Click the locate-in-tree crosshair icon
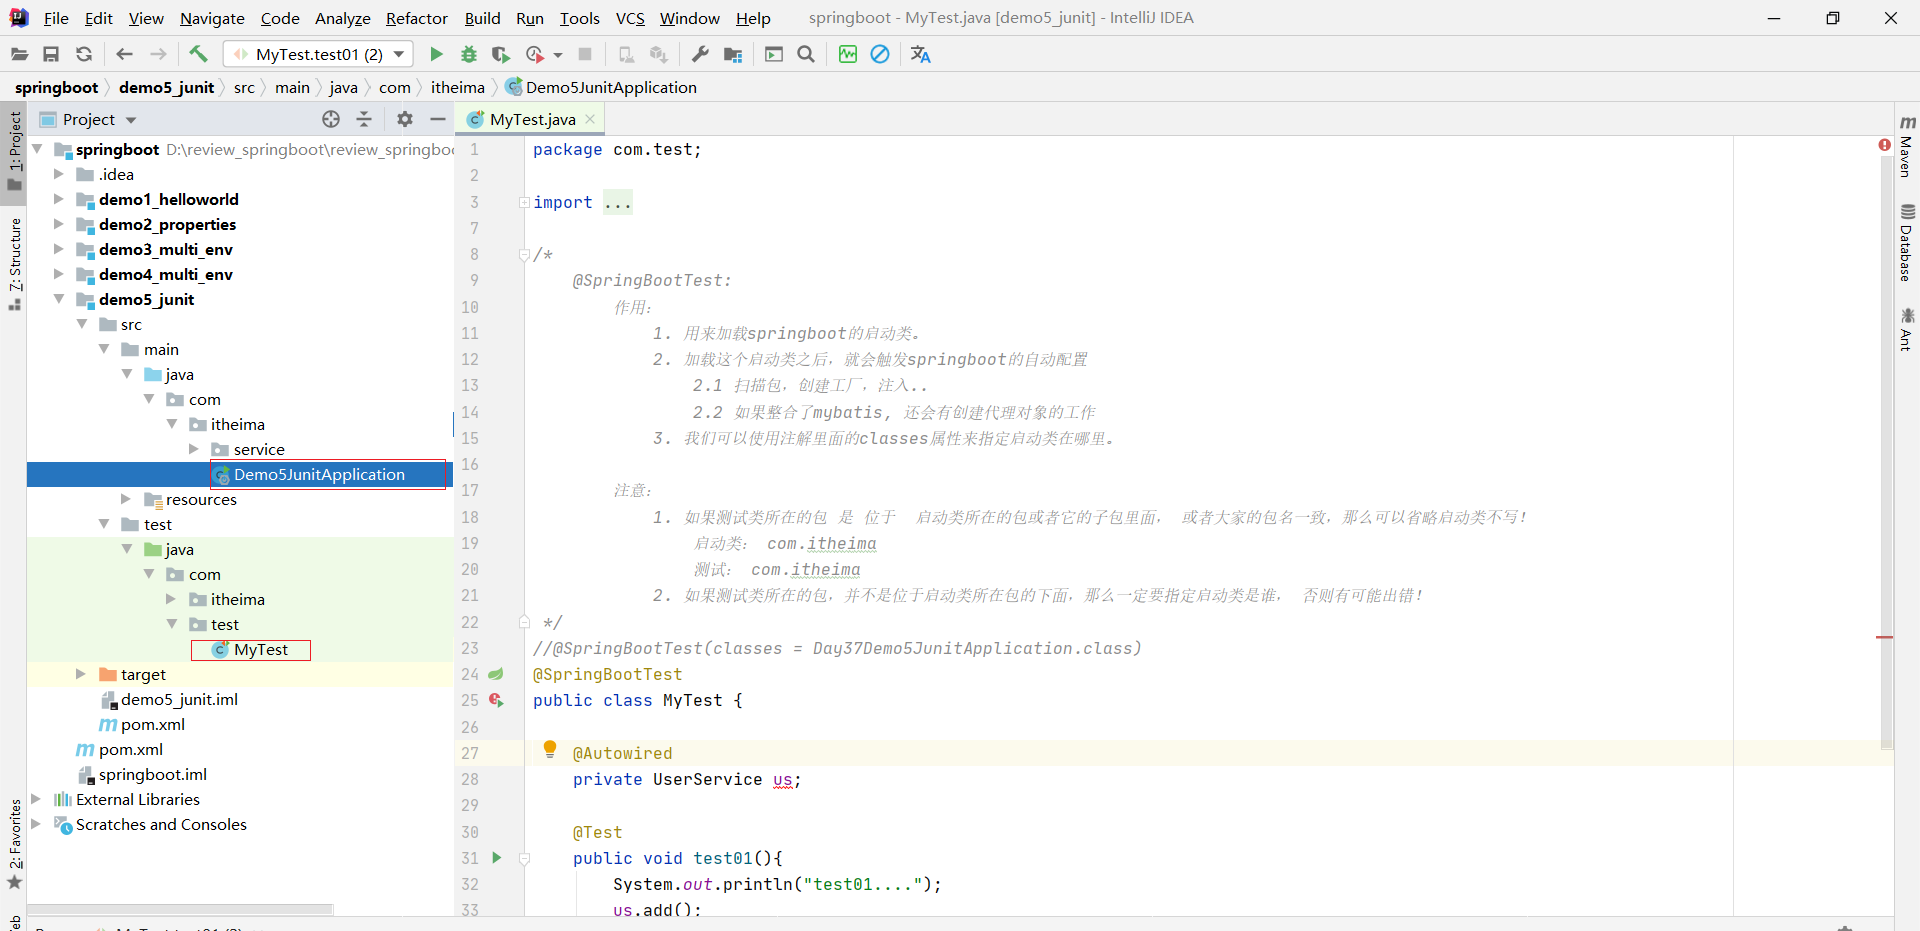 [331, 119]
